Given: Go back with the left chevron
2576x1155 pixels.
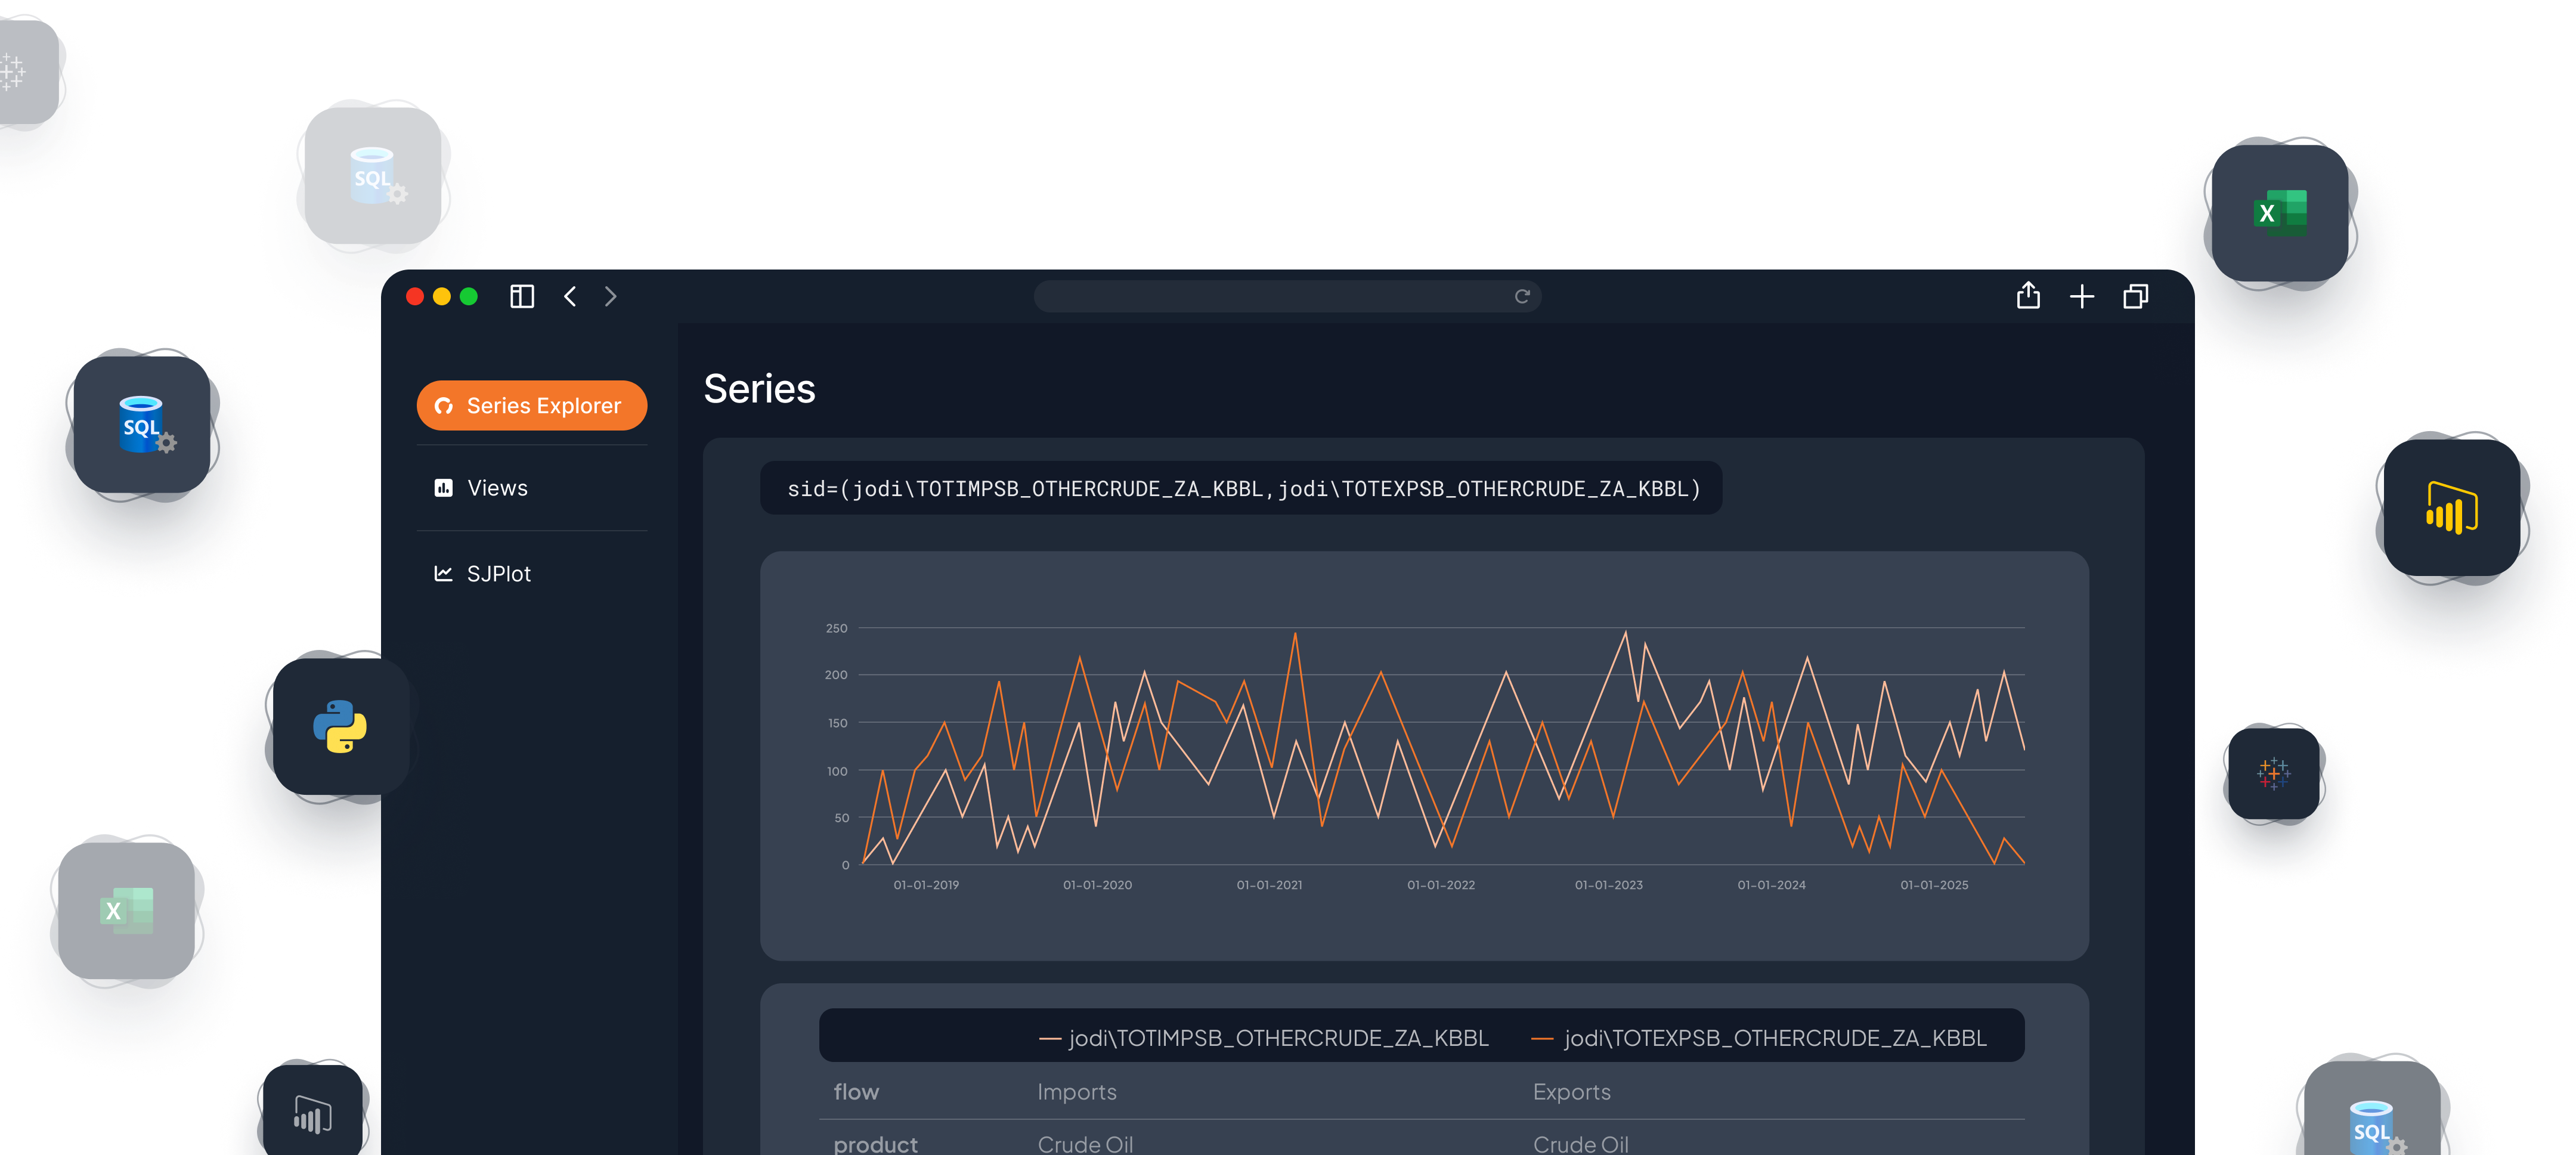Looking at the screenshot, I should 570,296.
